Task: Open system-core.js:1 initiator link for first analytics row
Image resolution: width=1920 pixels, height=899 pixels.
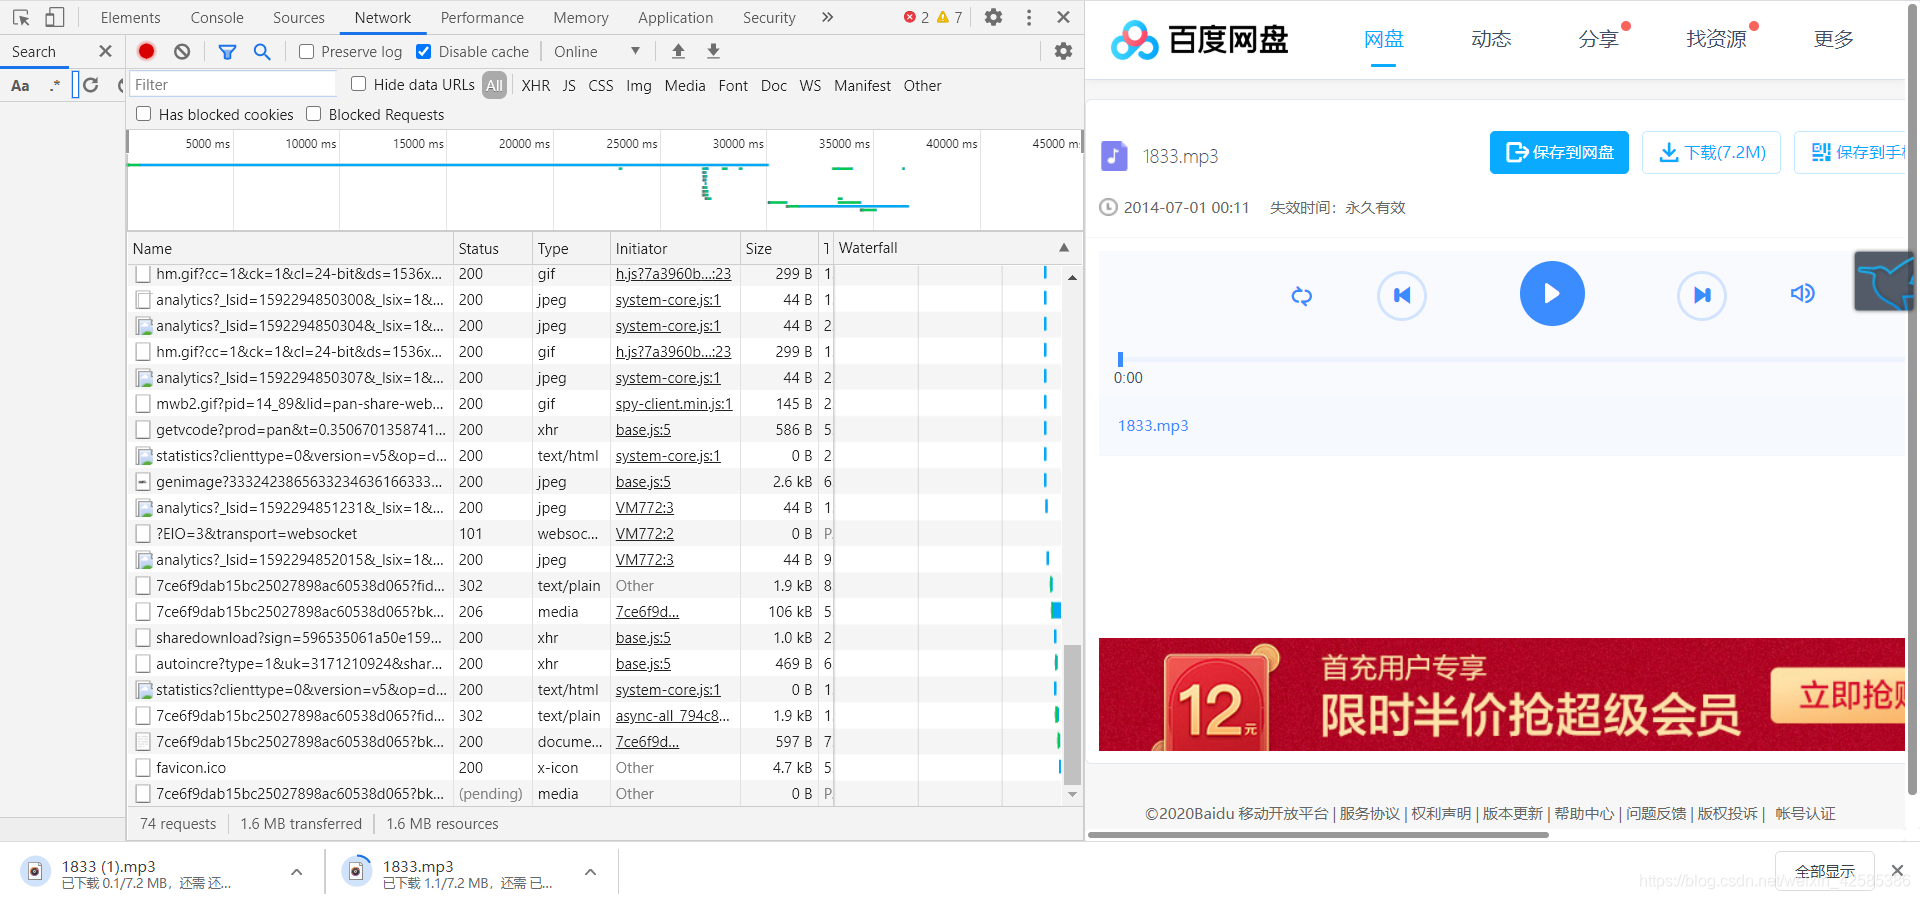Action: tap(668, 300)
